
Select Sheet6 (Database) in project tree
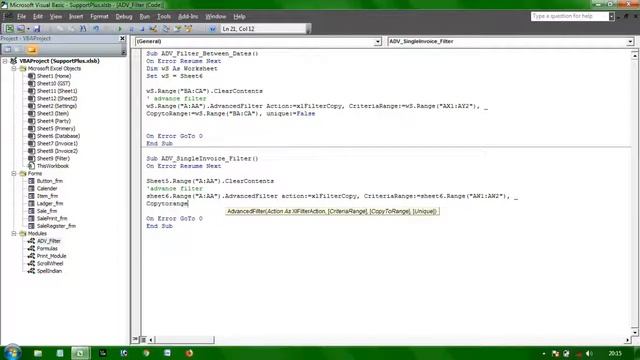(58, 136)
